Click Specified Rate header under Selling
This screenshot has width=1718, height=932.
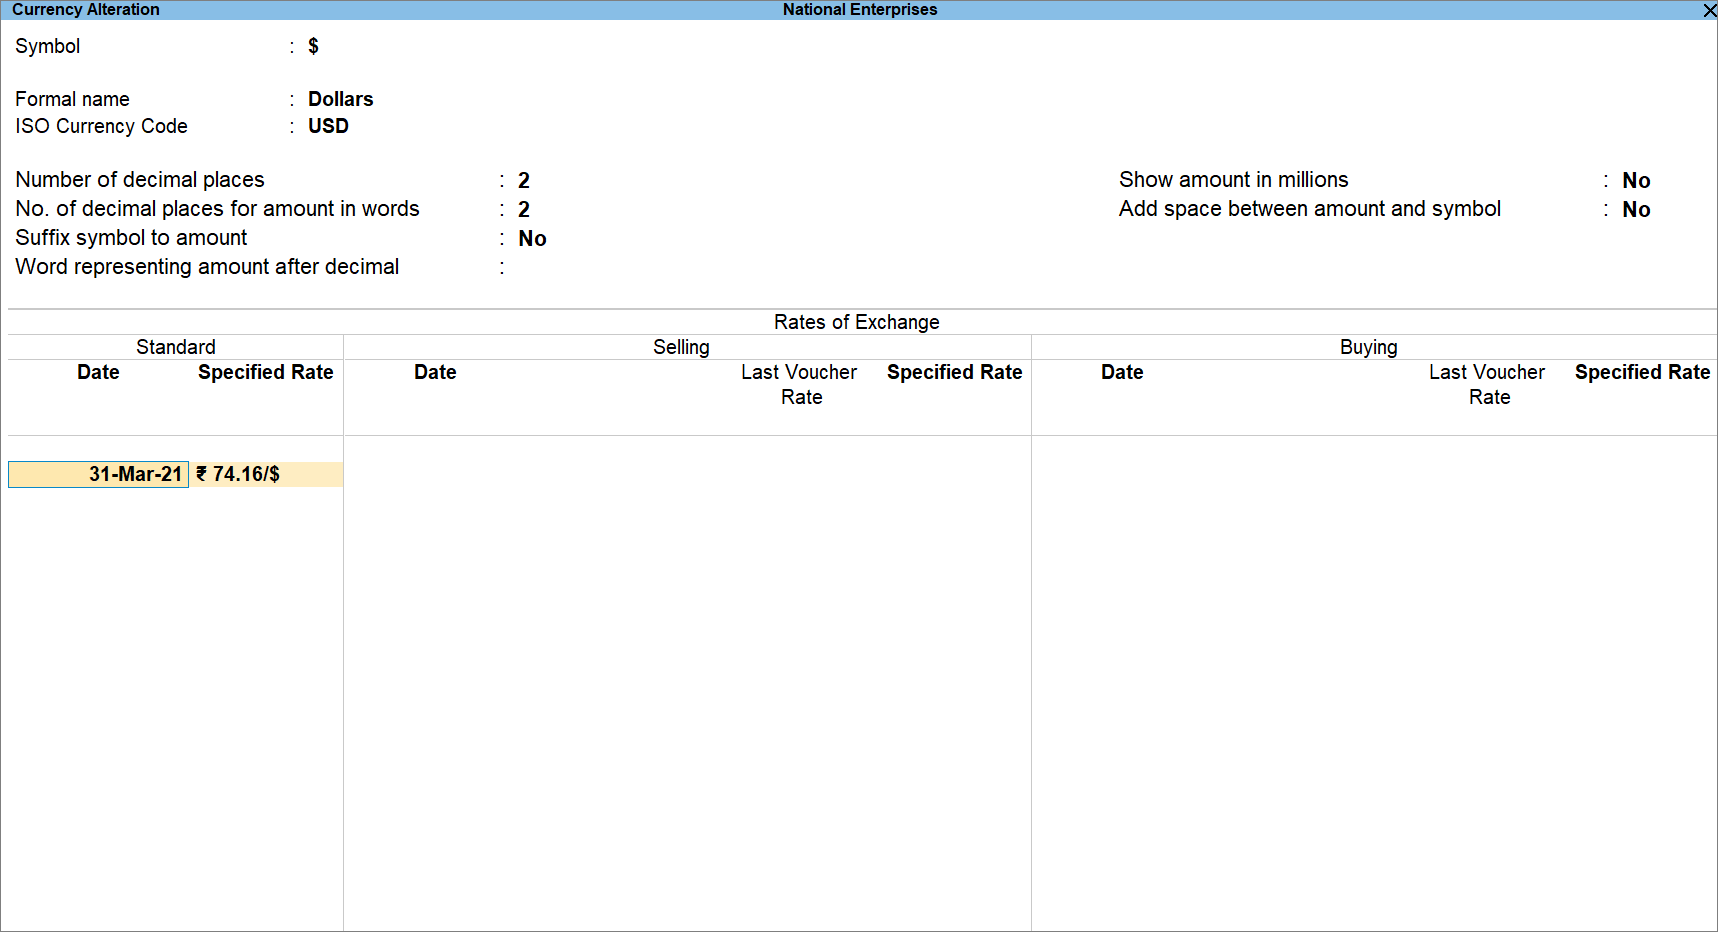click(x=954, y=372)
